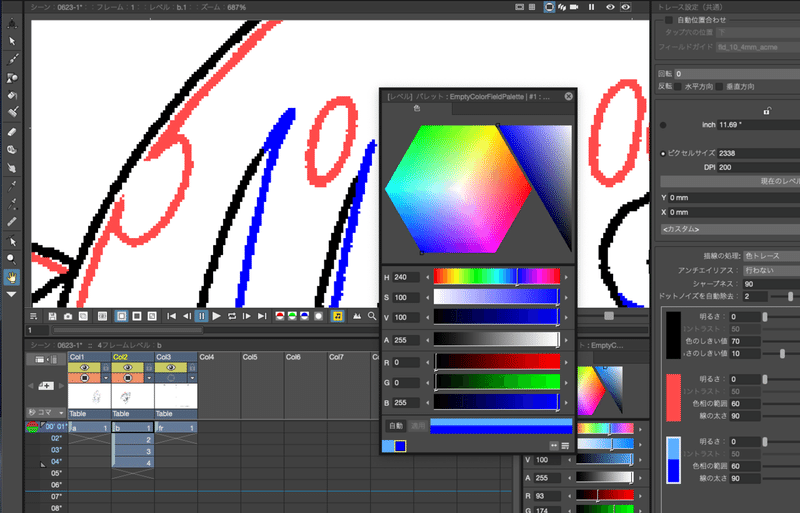Viewport: 800px width, 513px height.
Task: Jump to last frame
Action: coord(262,316)
